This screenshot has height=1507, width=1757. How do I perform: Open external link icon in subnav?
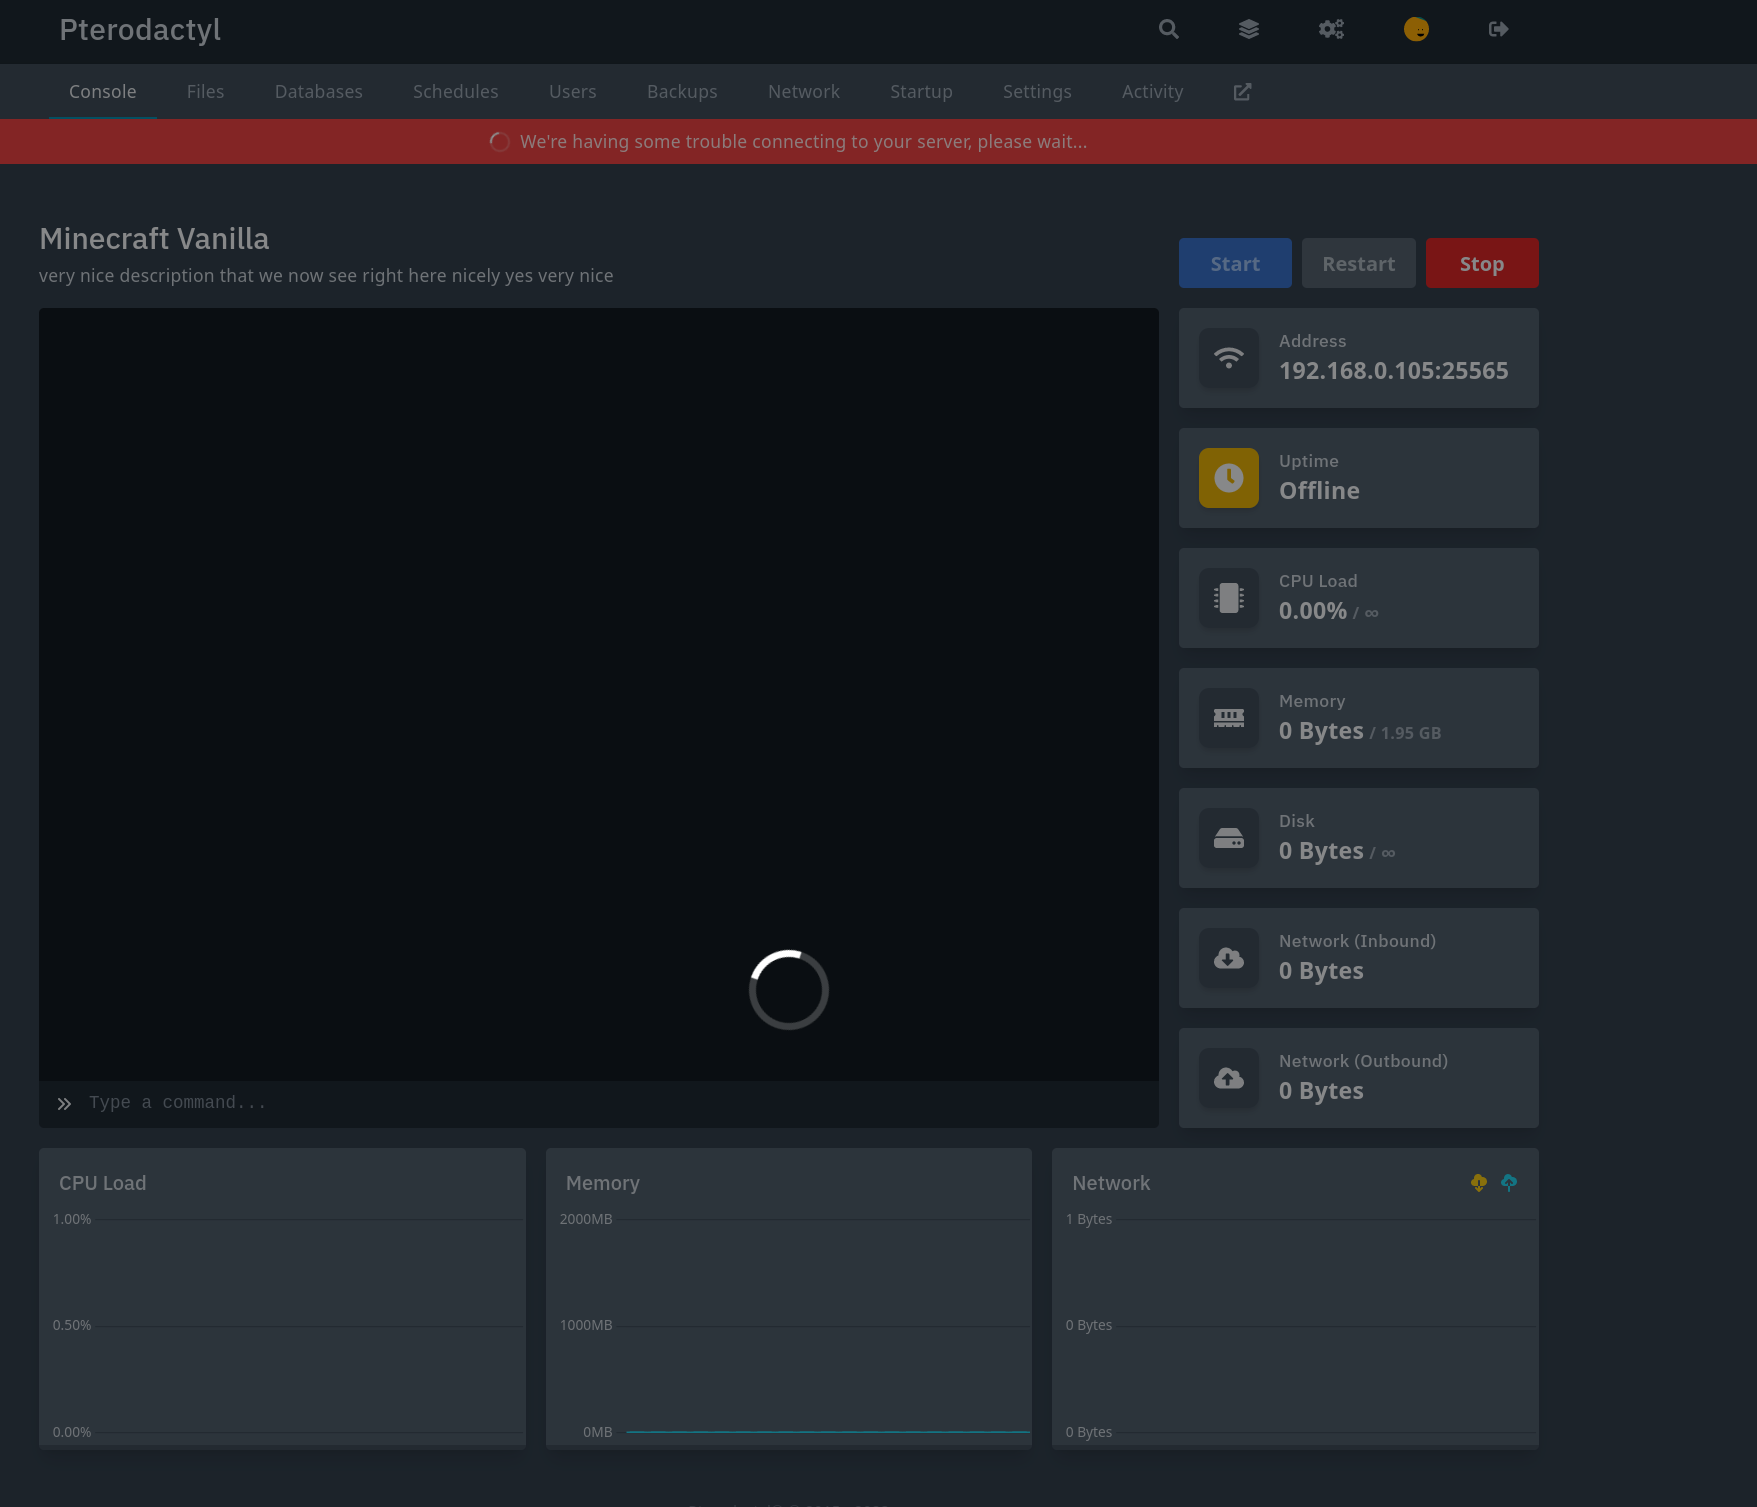pyautogui.click(x=1242, y=92)
